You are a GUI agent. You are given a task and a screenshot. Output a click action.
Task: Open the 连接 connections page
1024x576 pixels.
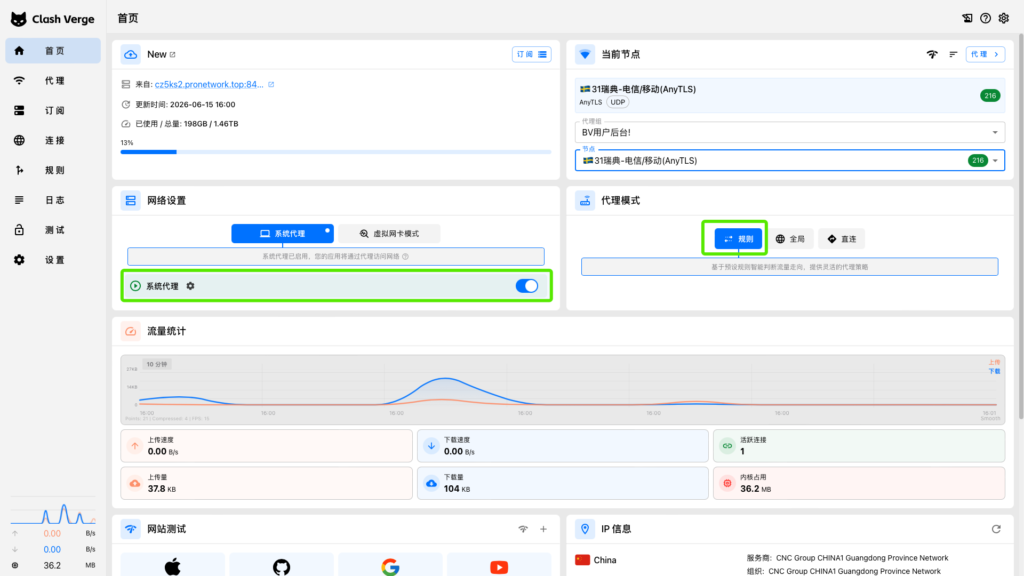pyautogui.click(x=53, y=140)
